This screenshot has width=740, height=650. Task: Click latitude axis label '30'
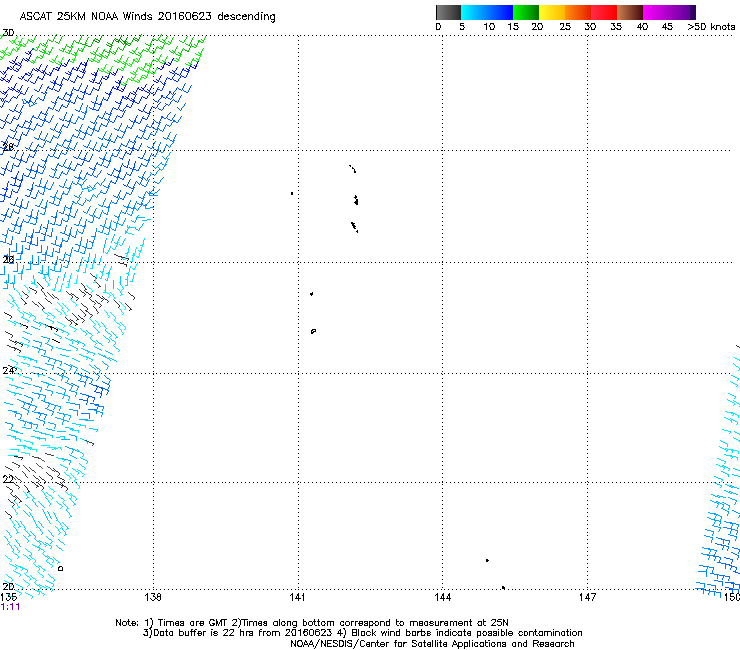[x=8, y=33]
